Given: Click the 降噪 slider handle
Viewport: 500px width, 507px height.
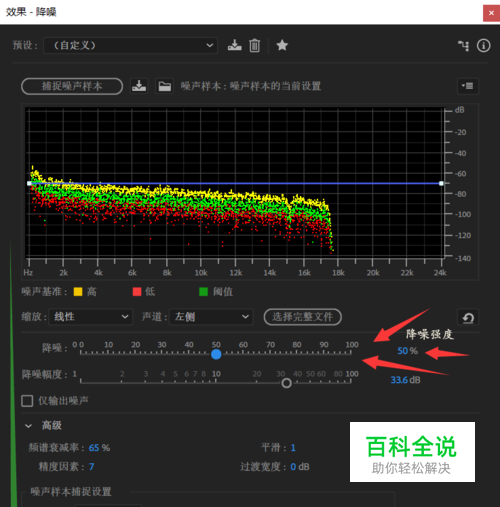Looking at the screenshot, I should [216, 354].
